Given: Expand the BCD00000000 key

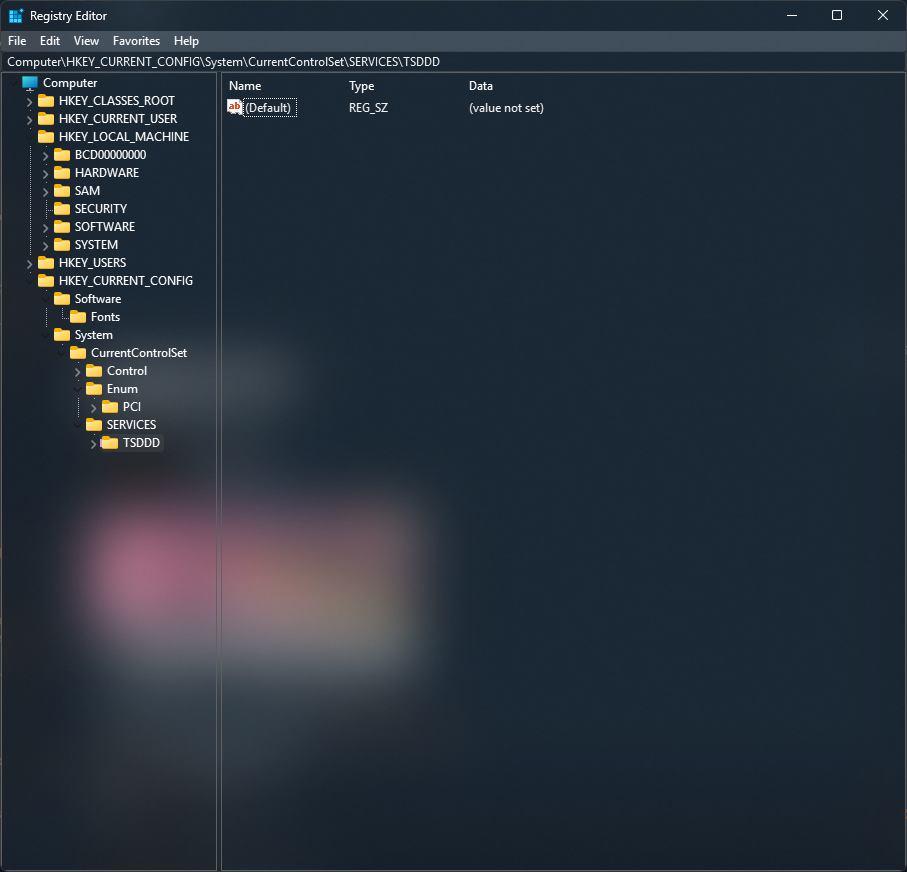Looking at the screenshot, I should (x=46, y=156).
